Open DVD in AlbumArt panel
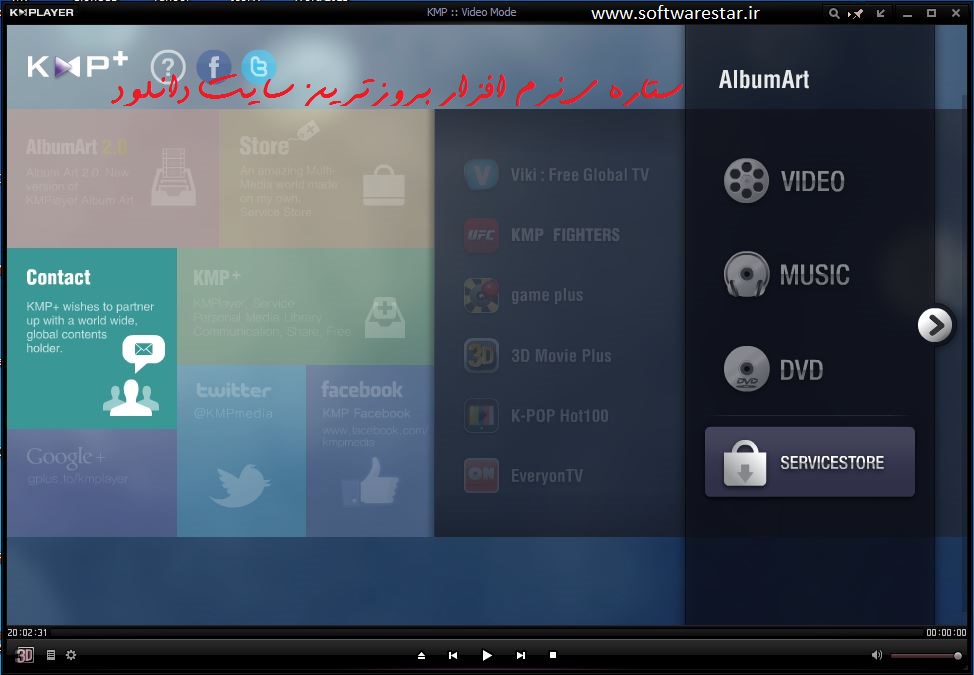Image resolution: width=974 pixels, height=675 pixels. [x=774, y=369]
